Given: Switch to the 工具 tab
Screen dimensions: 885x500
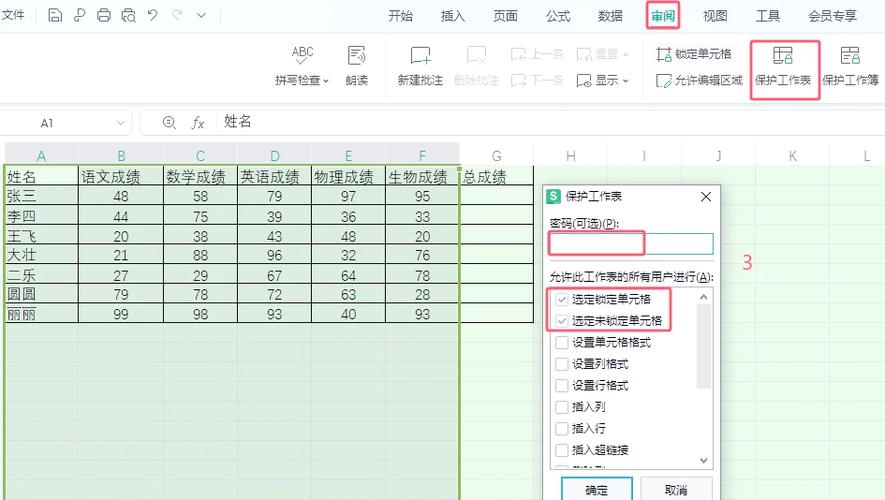Looking at the screenshot, I should [x=768, y=16].
